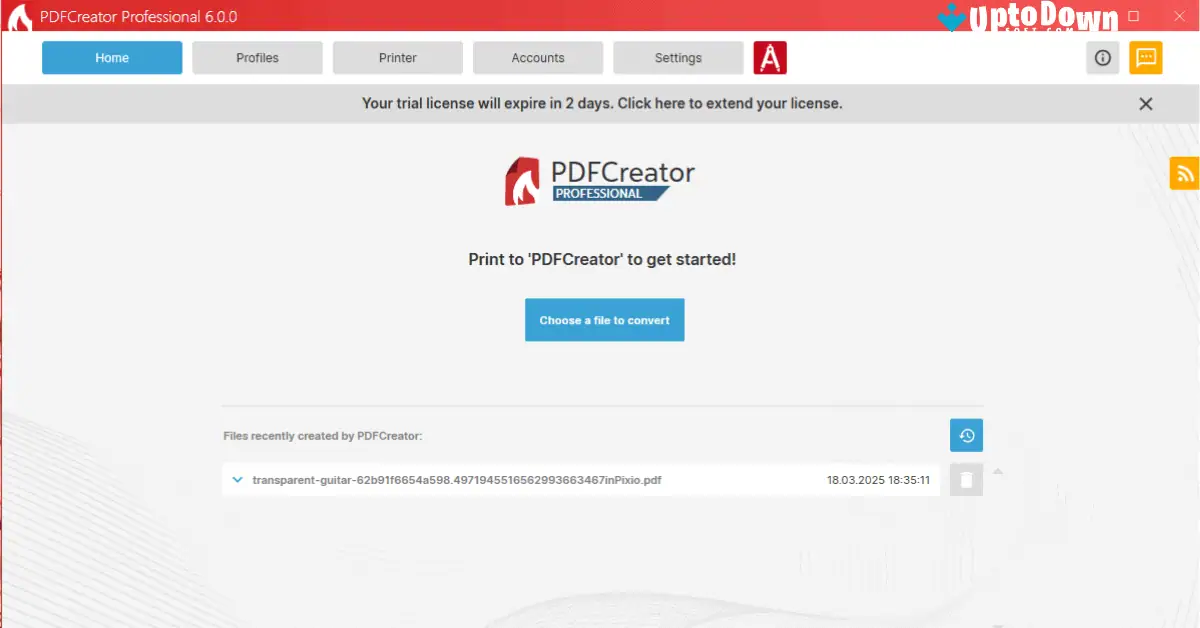This screenshot has height=628, width=1200.
Task: Open the Accounts tab
Action: (x=538, y=57)
